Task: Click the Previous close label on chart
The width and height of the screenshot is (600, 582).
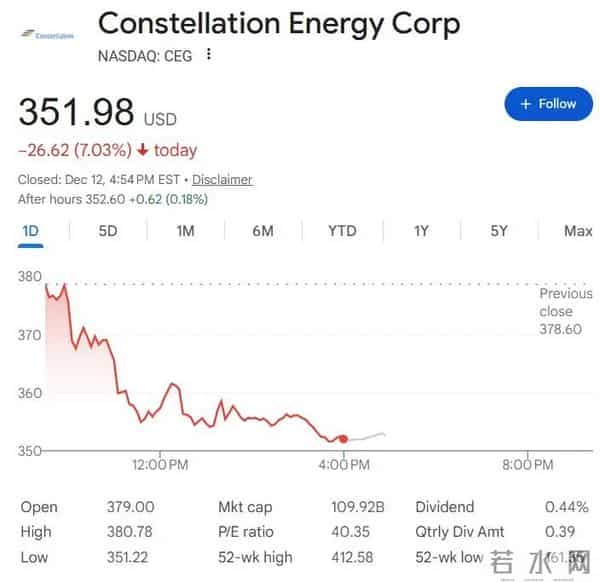Action: 566,302
